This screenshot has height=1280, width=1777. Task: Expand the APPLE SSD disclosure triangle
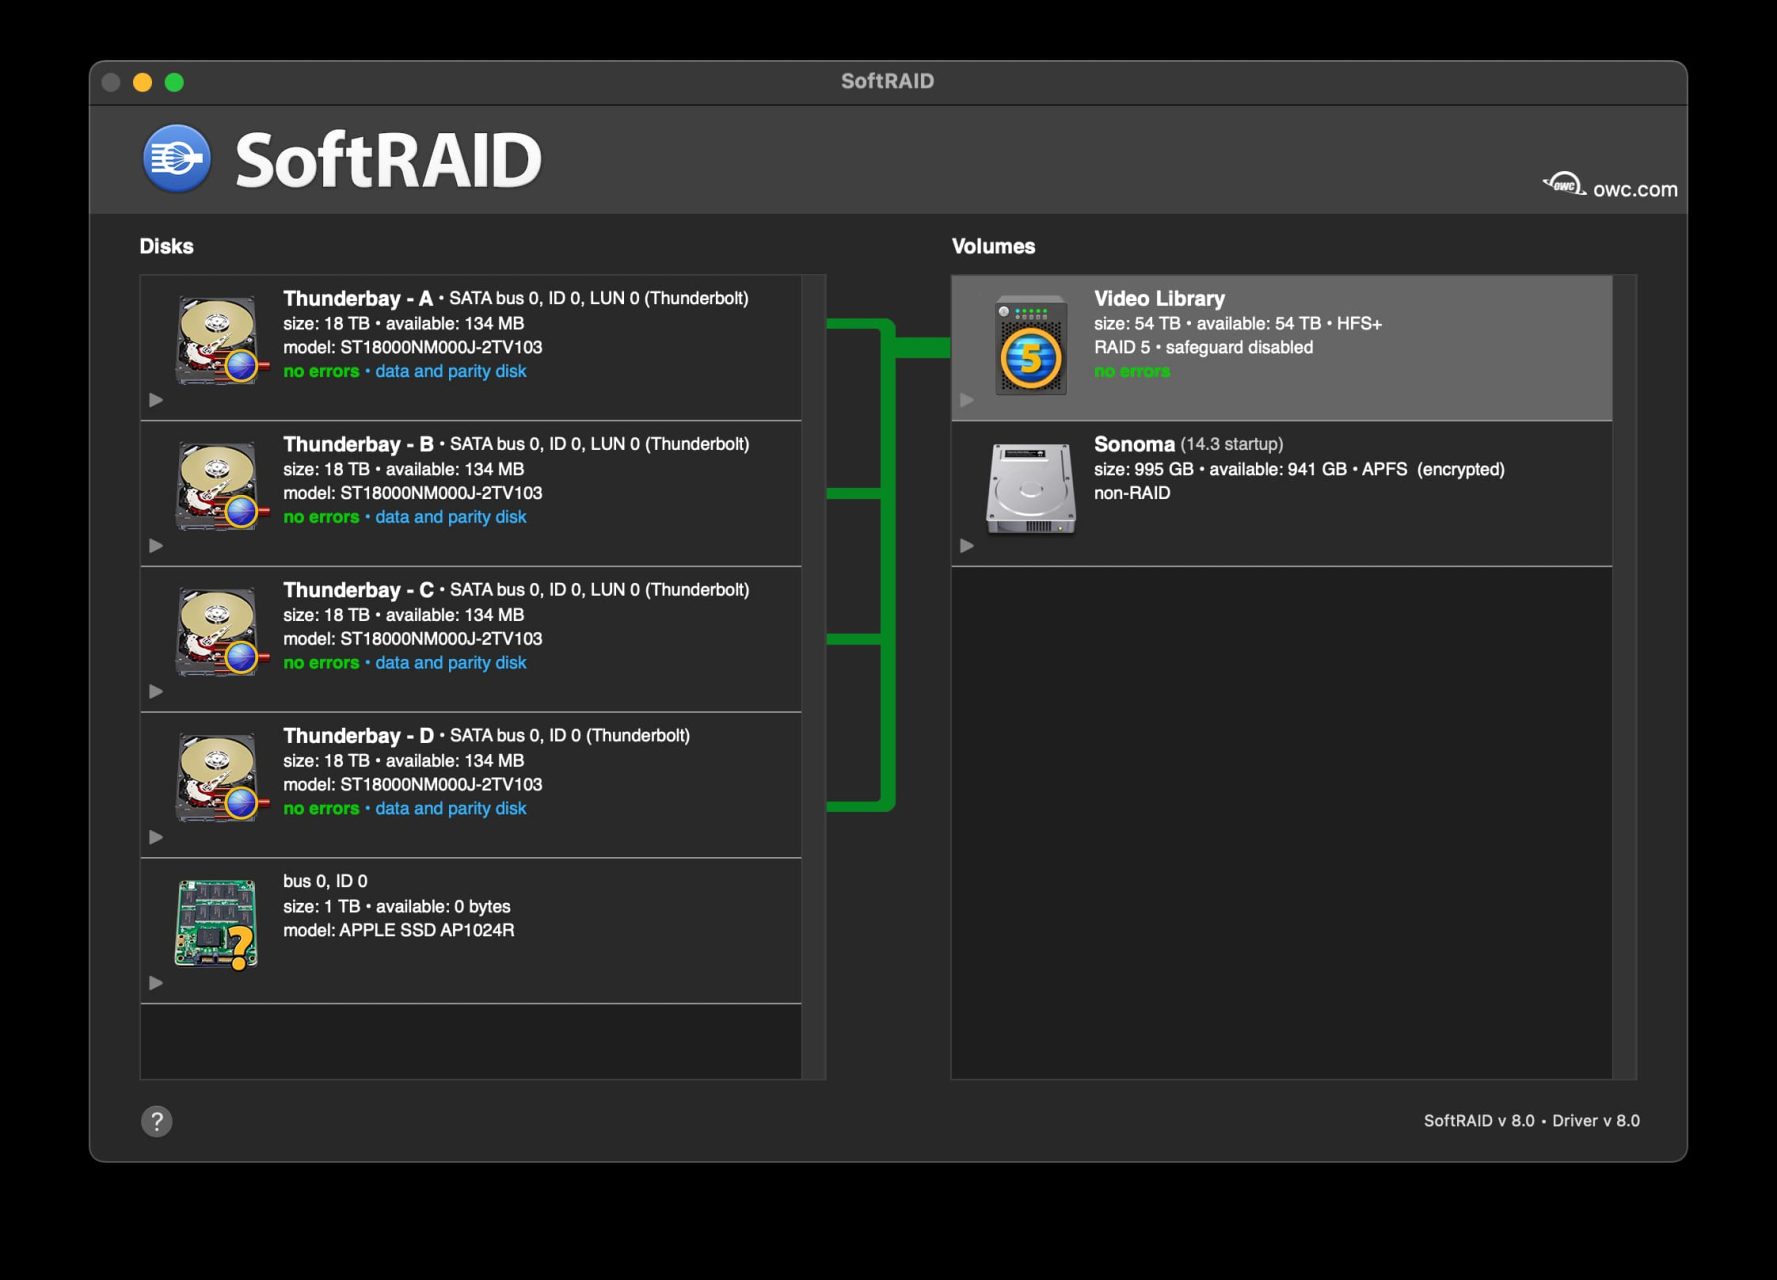[x=156, y=983]
